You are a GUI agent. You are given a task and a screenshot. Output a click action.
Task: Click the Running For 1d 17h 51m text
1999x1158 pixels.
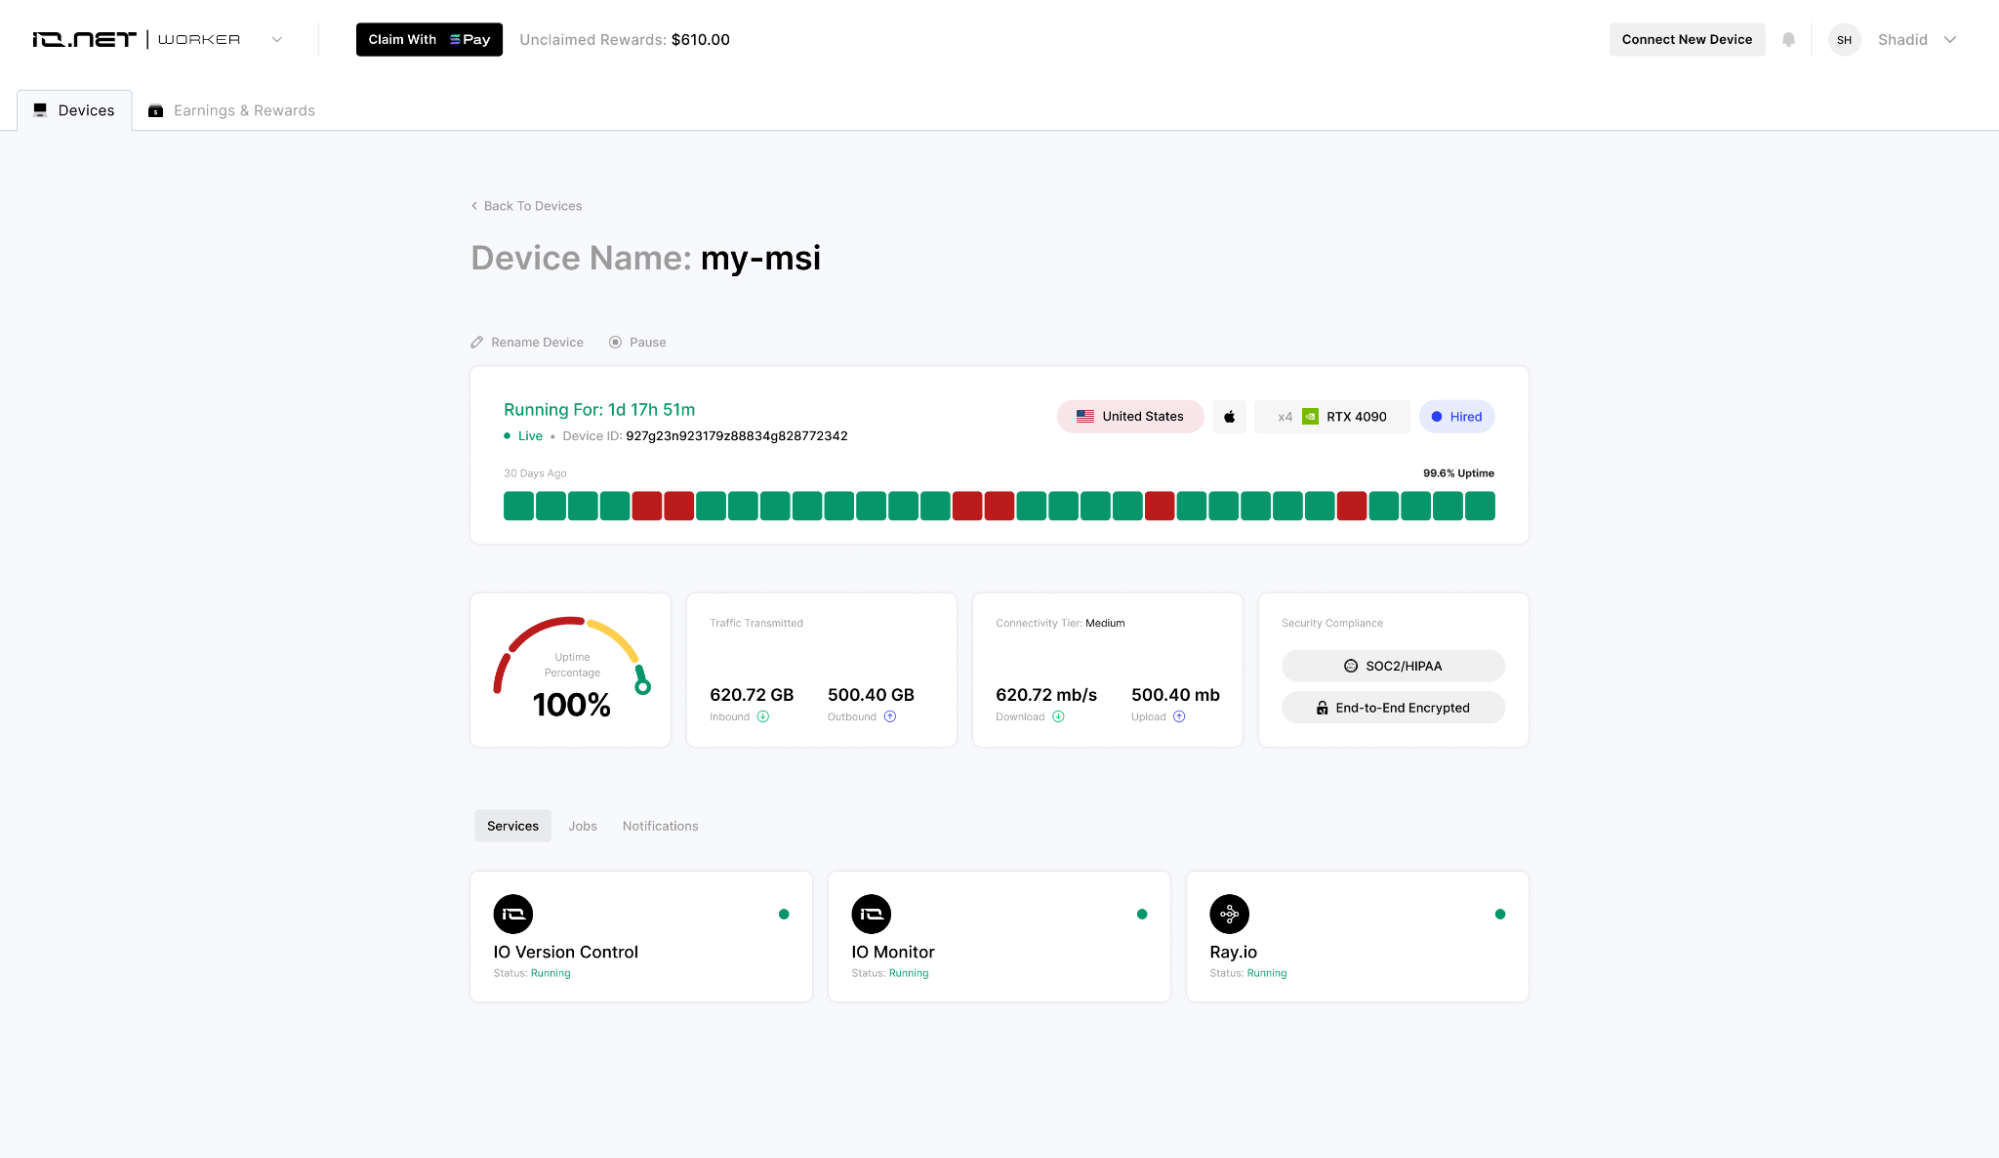pos(599,410)
